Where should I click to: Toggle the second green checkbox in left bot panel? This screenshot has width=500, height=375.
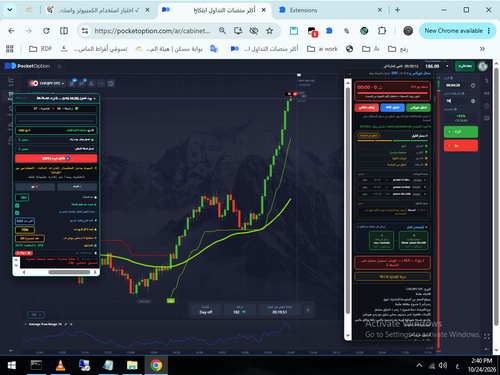click(x=17, y=213)
